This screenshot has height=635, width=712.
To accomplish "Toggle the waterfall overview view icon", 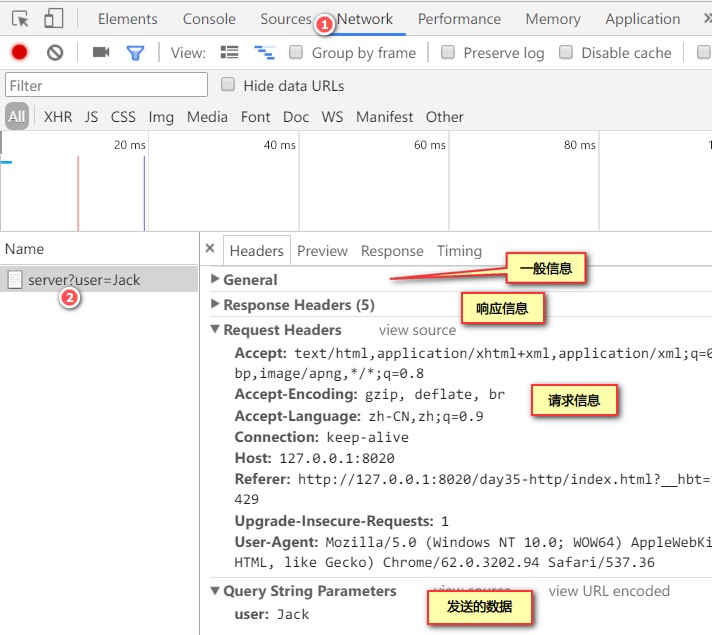I will 264,53.
